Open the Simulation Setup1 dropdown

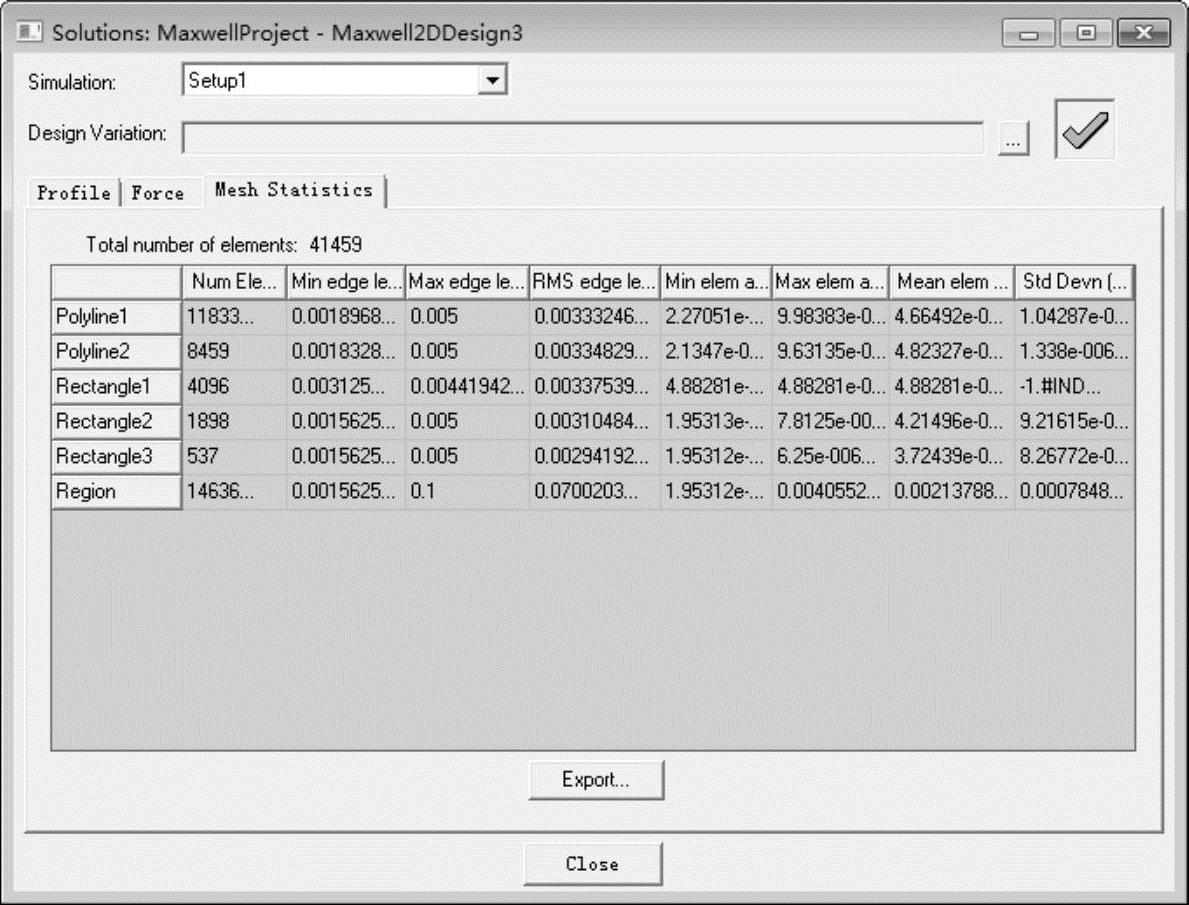click(492, 80)
